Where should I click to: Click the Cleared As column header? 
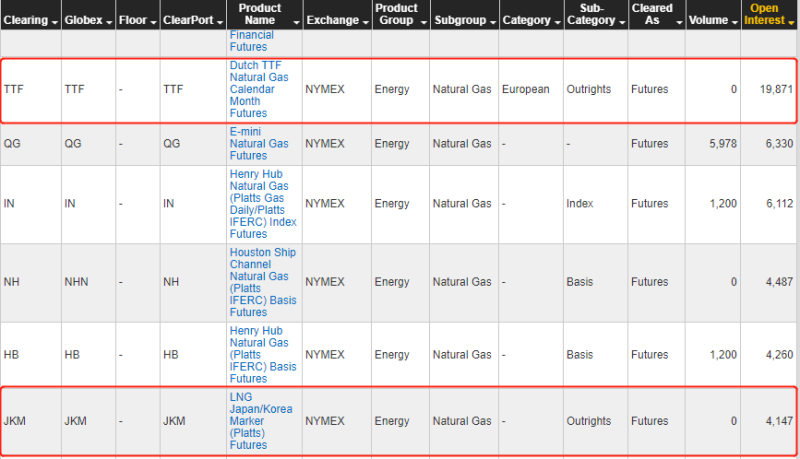point(657,14)
